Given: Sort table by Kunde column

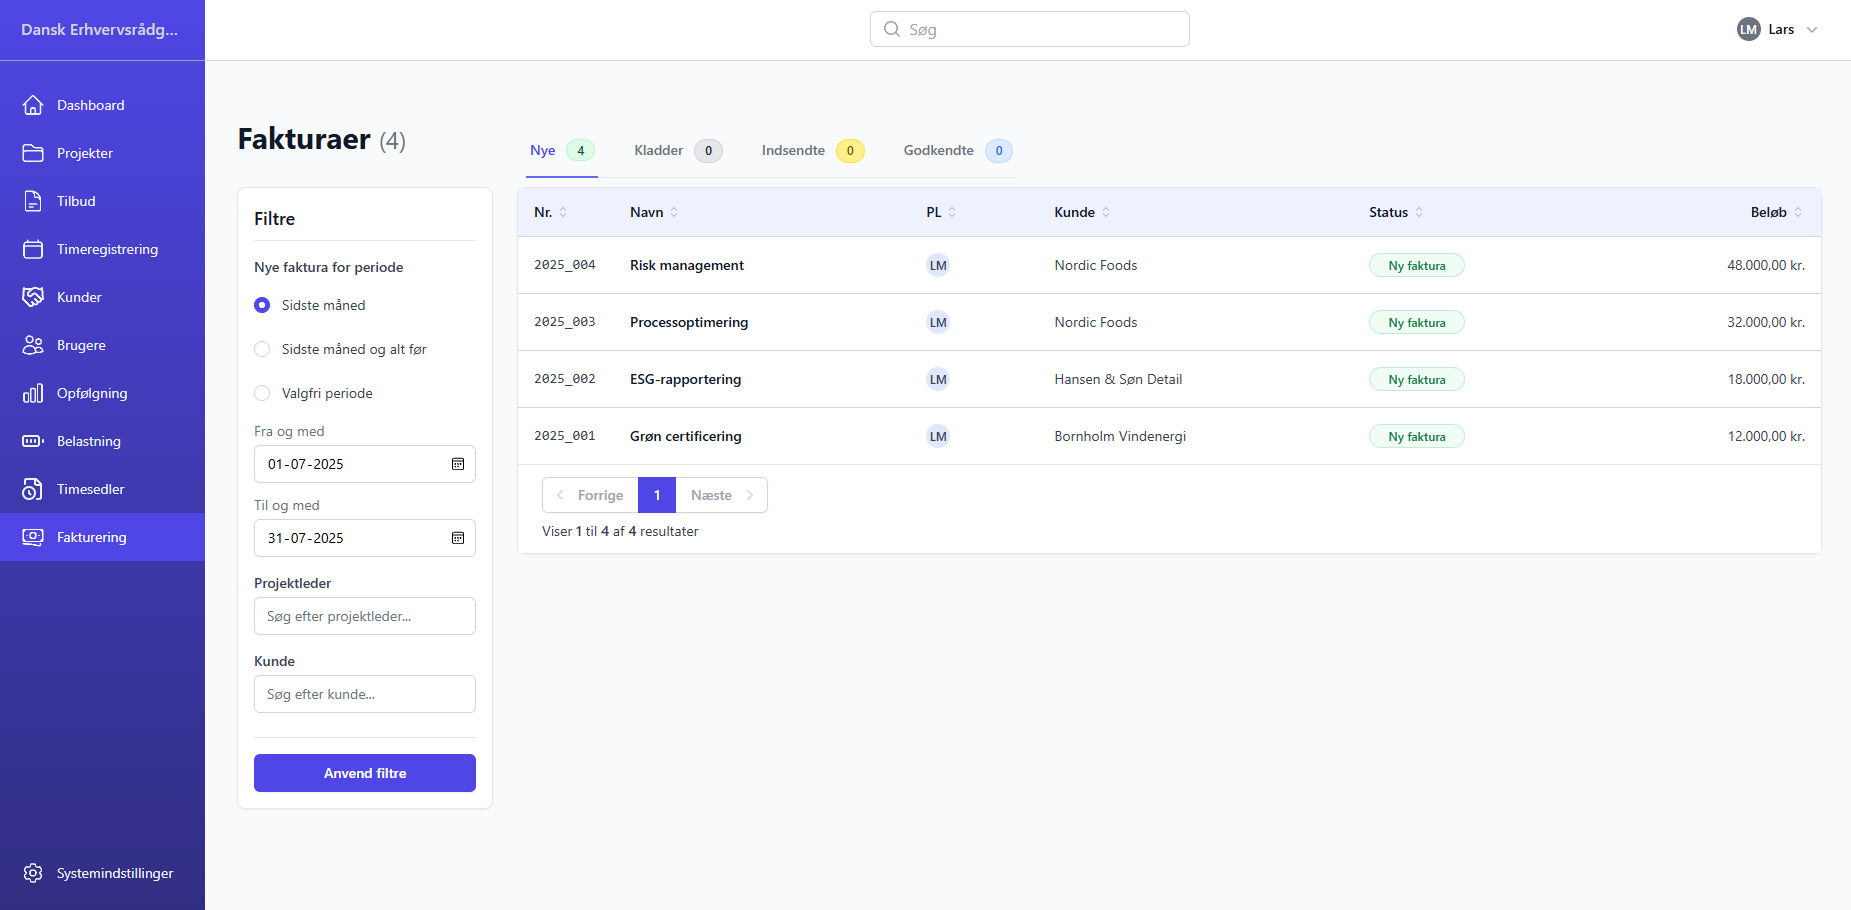Looking at the screenshot, I should coord(1082,212).
